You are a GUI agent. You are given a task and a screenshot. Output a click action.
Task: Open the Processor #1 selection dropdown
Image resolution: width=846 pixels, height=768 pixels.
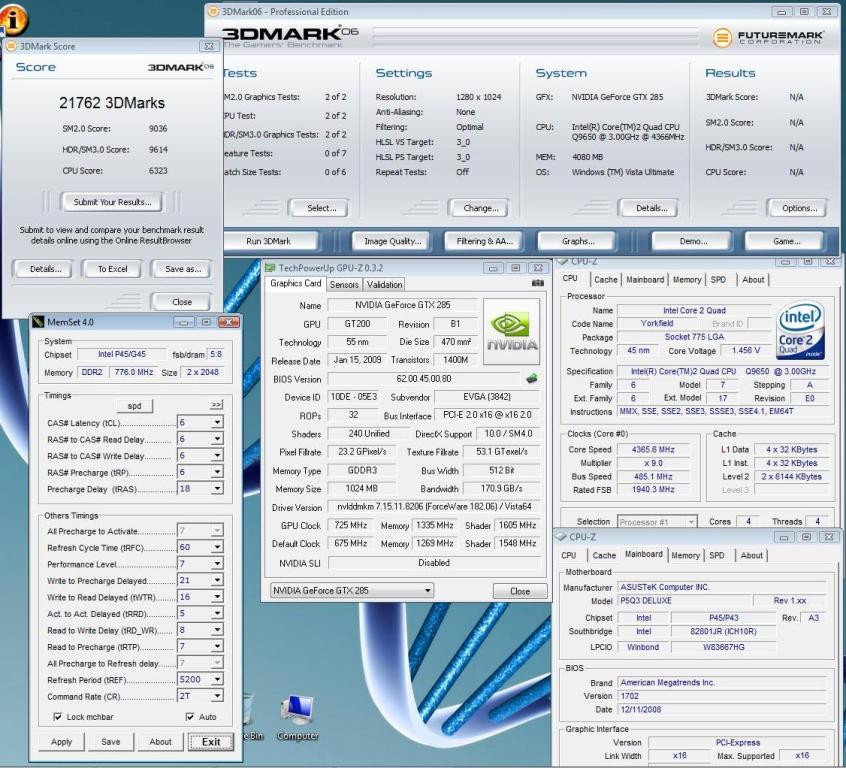(x=657, y=522)
